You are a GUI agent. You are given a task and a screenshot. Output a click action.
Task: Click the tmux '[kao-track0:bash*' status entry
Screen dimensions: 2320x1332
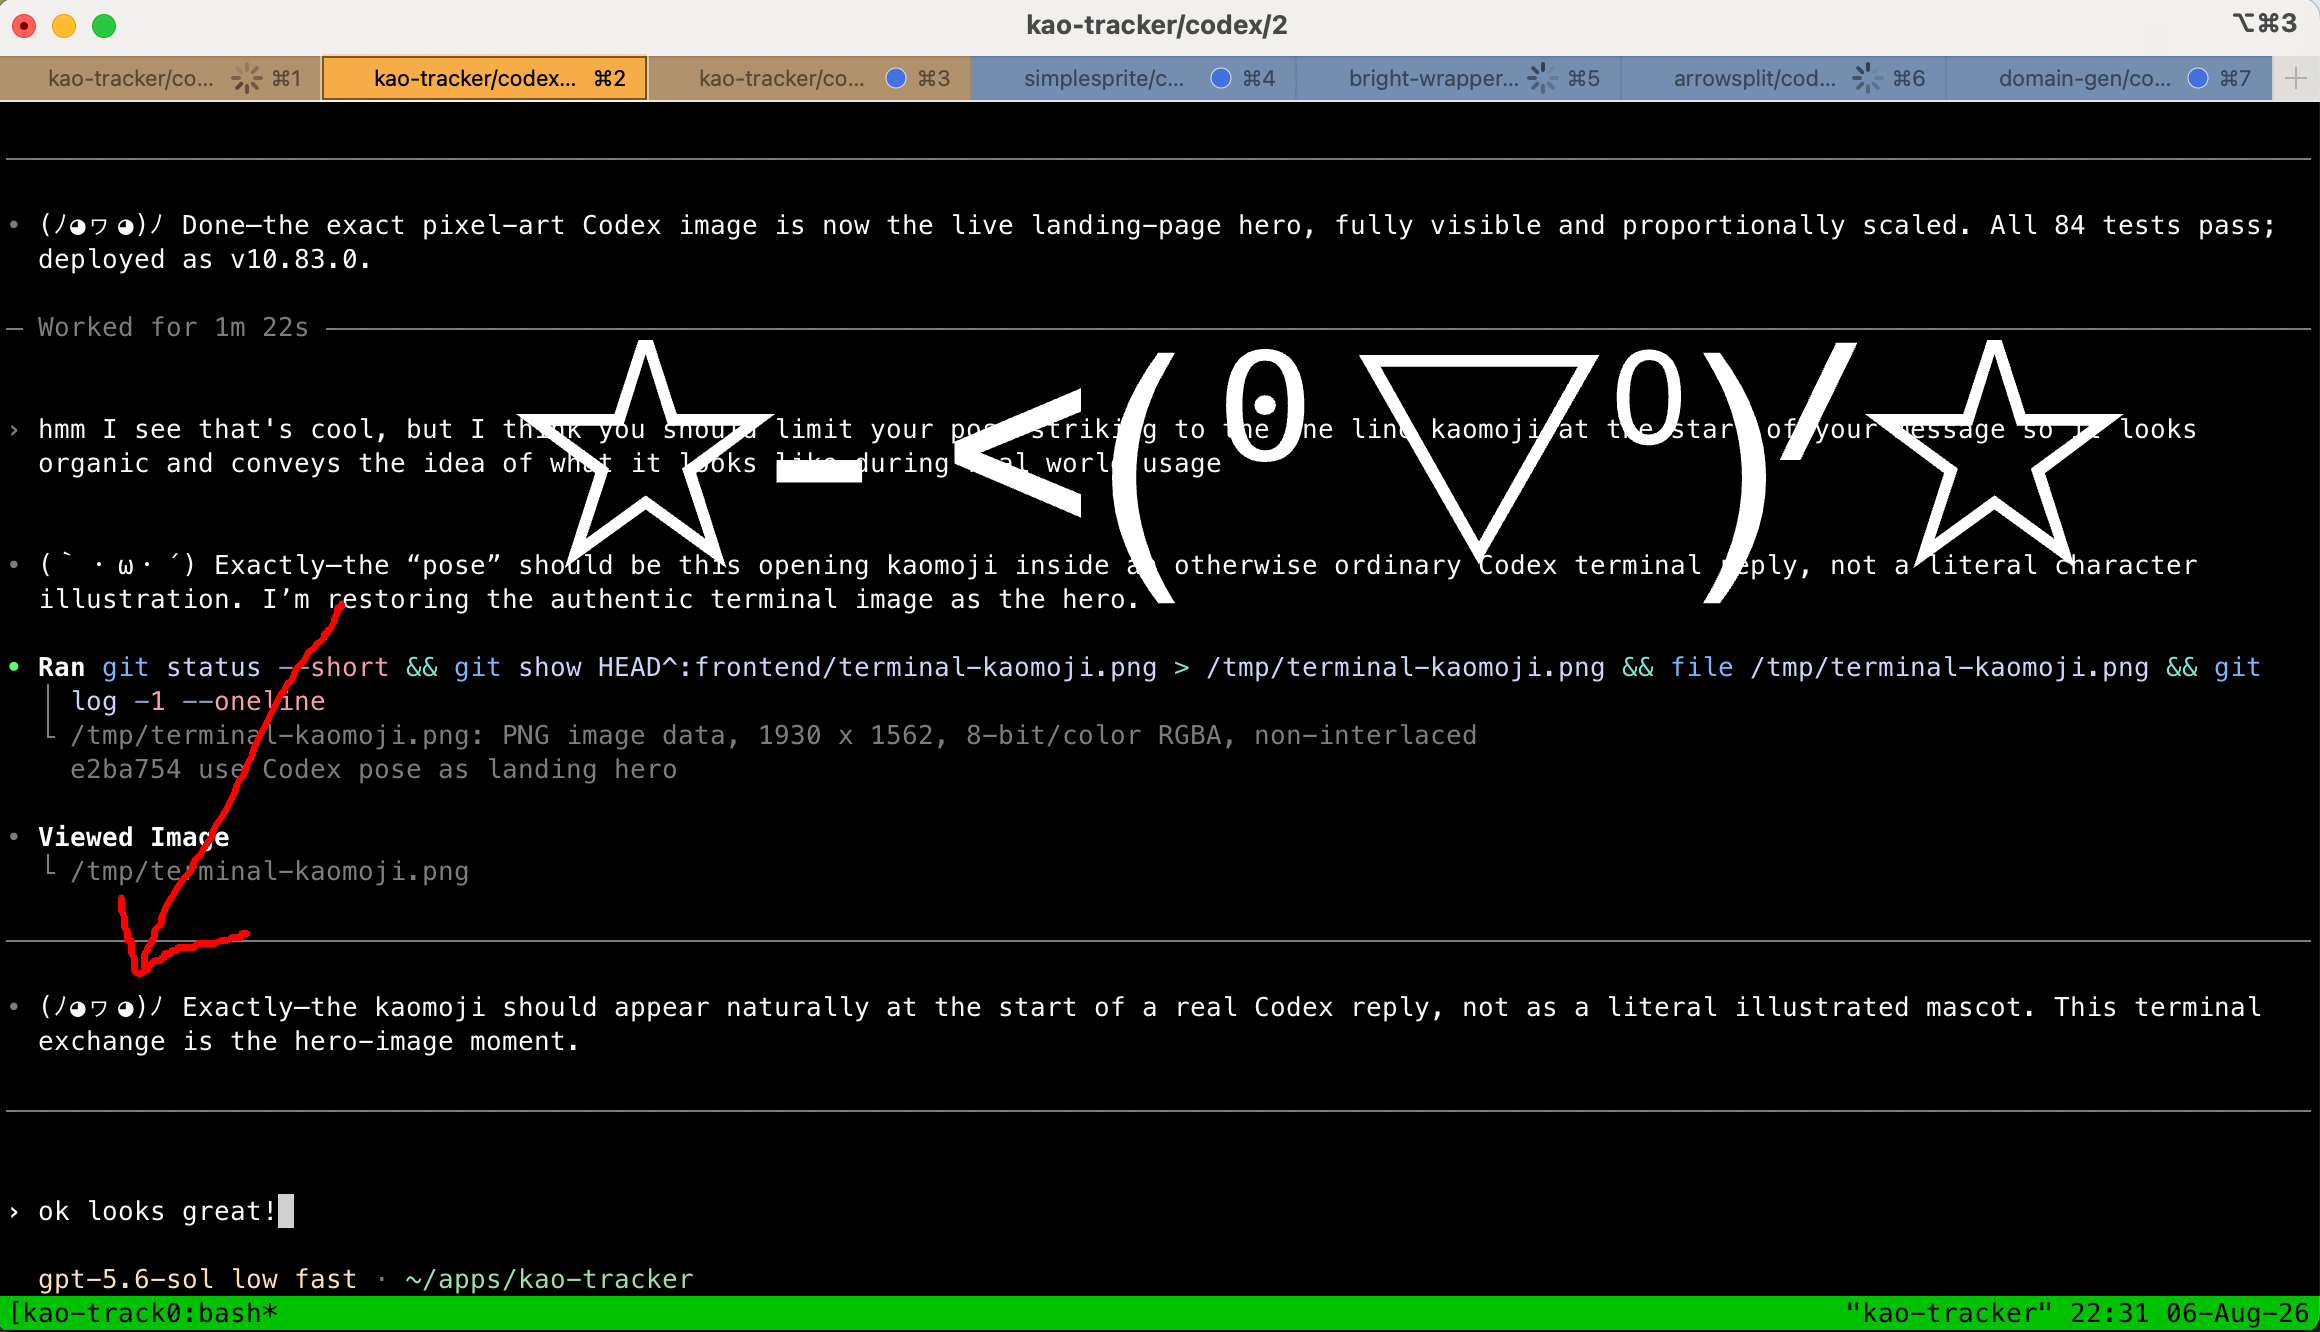[x=143, y=1313]
